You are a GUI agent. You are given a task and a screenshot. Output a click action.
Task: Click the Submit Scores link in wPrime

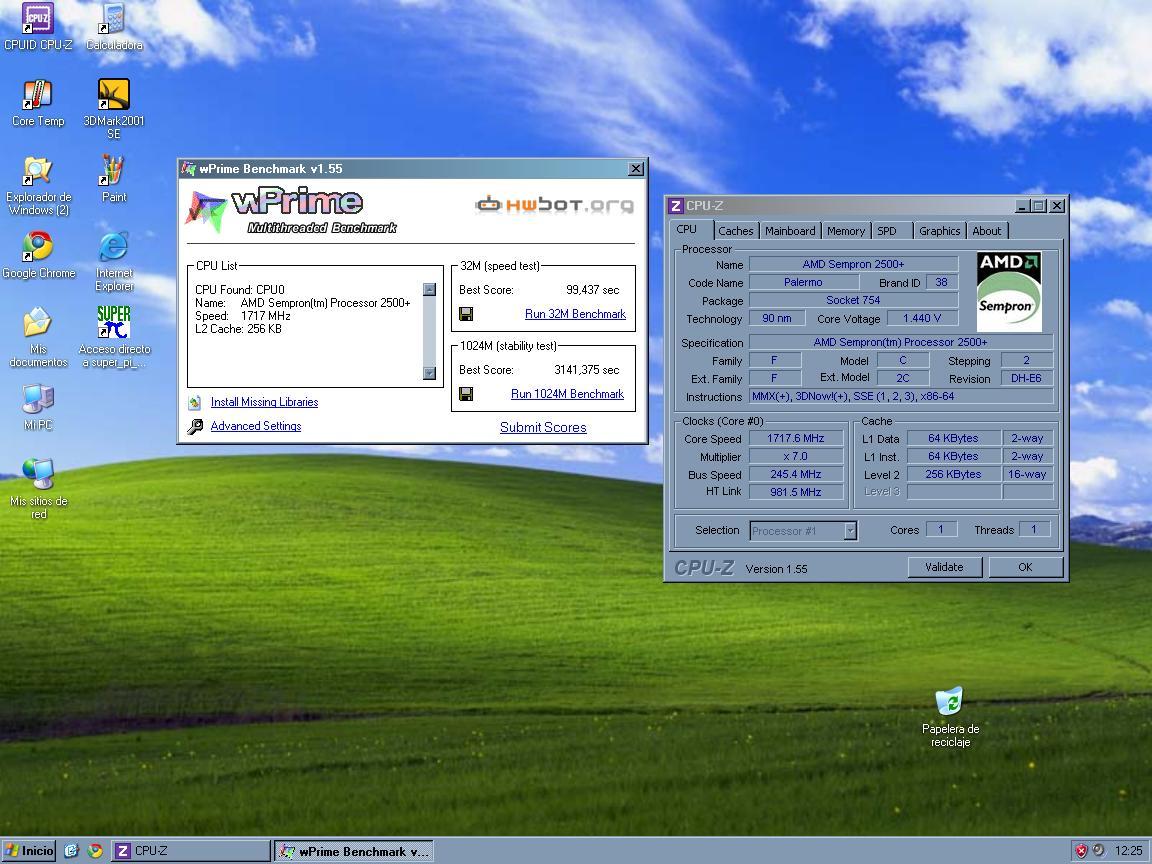tap(543, 427)
